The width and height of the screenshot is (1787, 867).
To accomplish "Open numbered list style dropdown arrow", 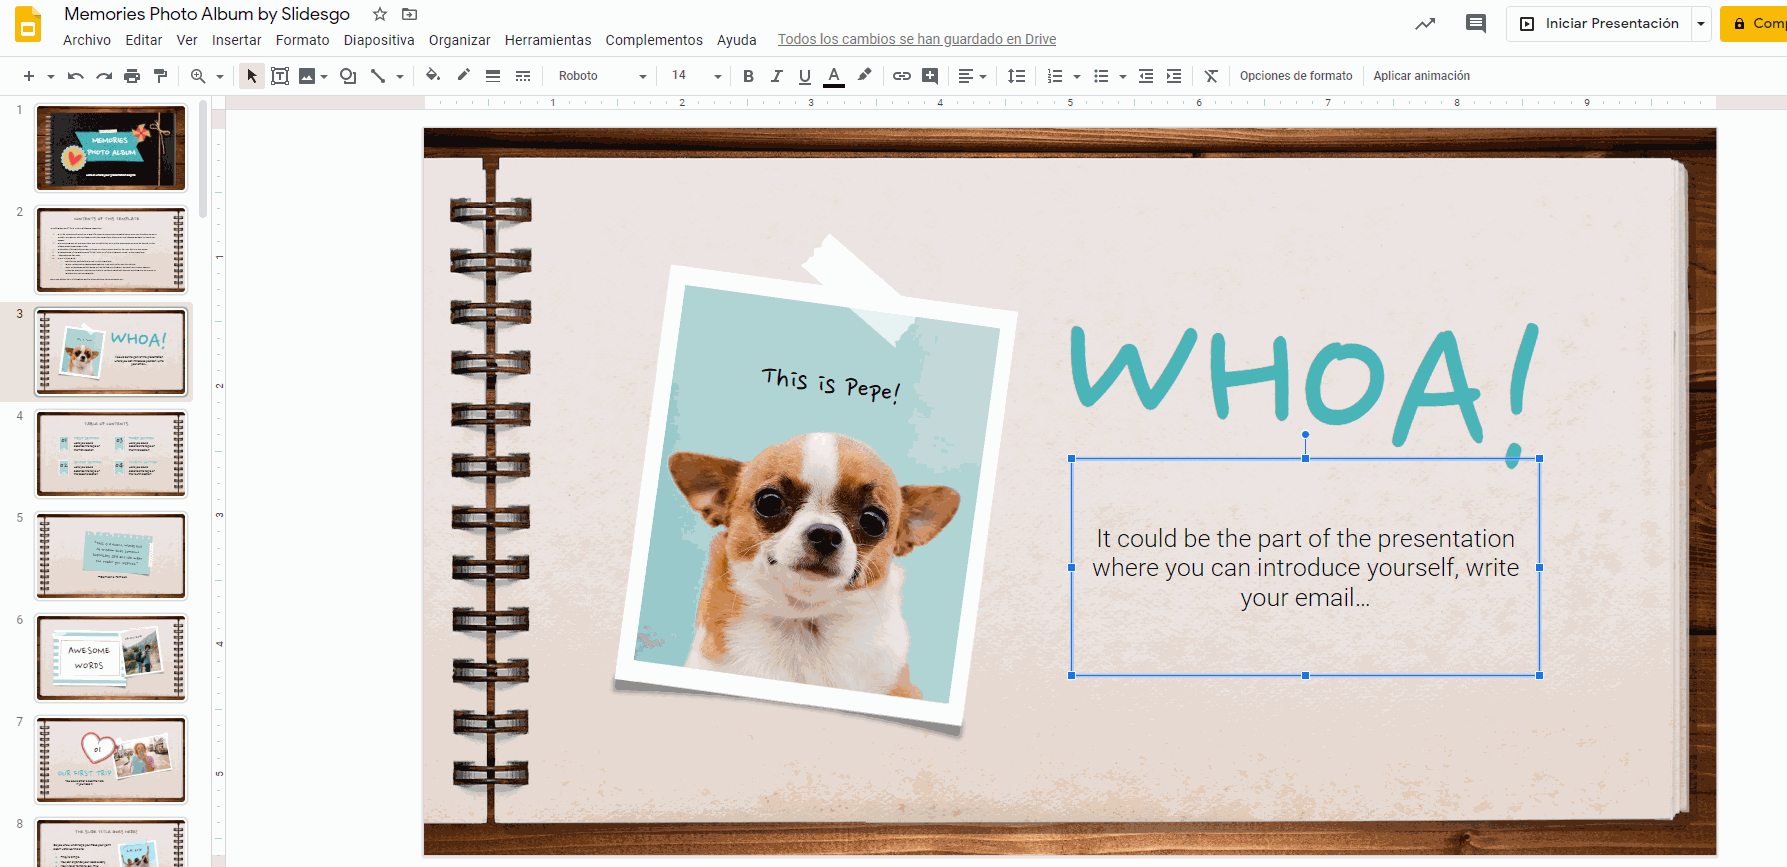I will [1077, 76].
